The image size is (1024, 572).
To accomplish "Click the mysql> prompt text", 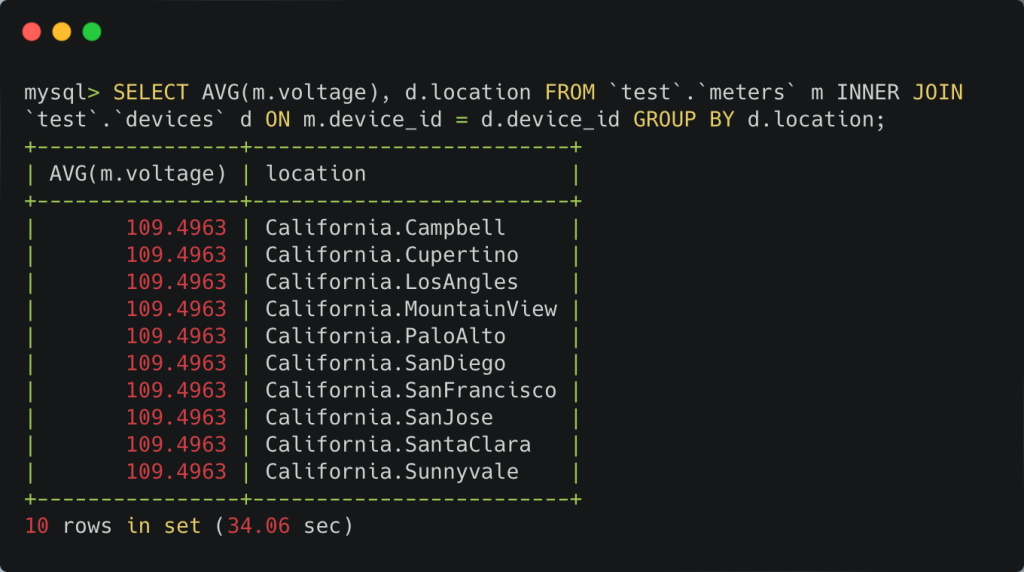I will [x=61, y=93].
